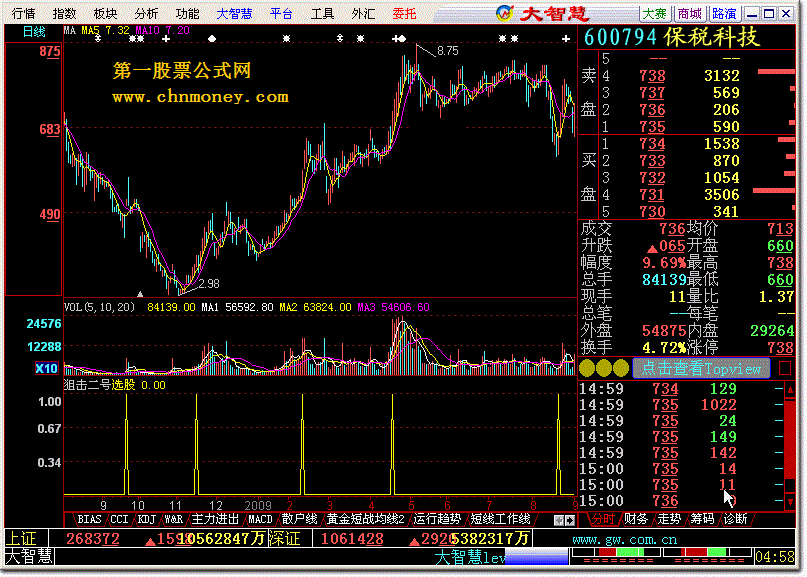Select the BIAS indicator tab

point(89,519)
